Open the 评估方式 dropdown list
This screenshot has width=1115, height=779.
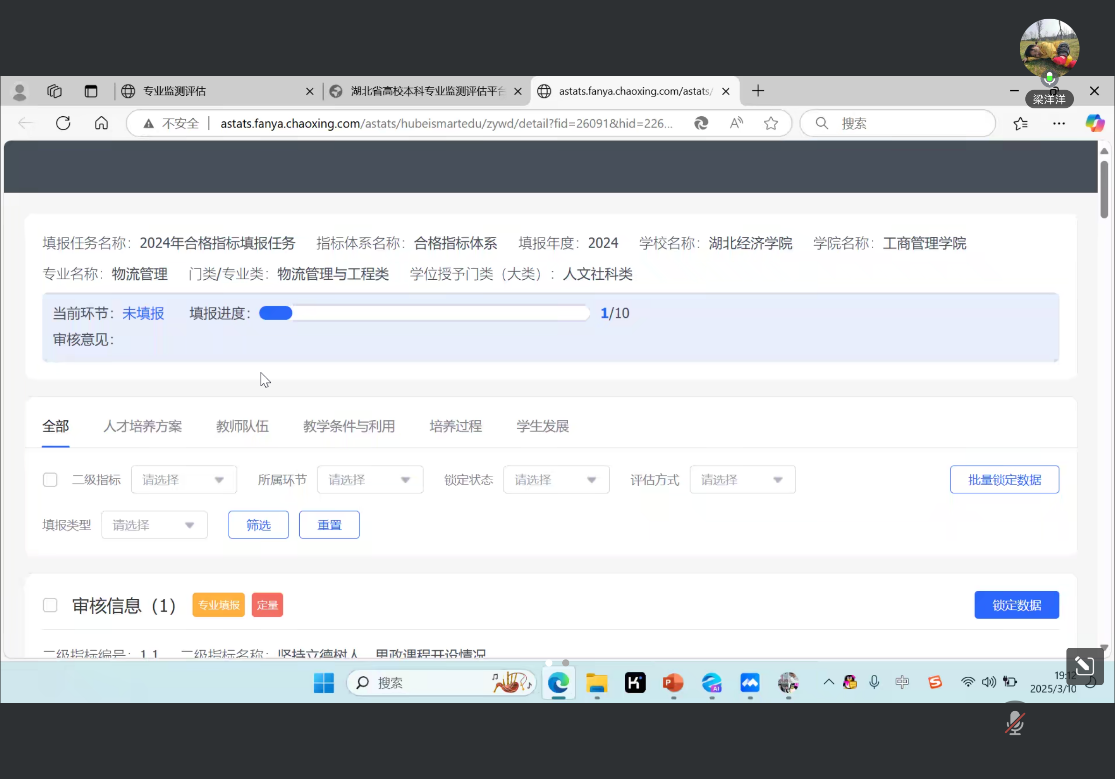click(x=742, y=480)
